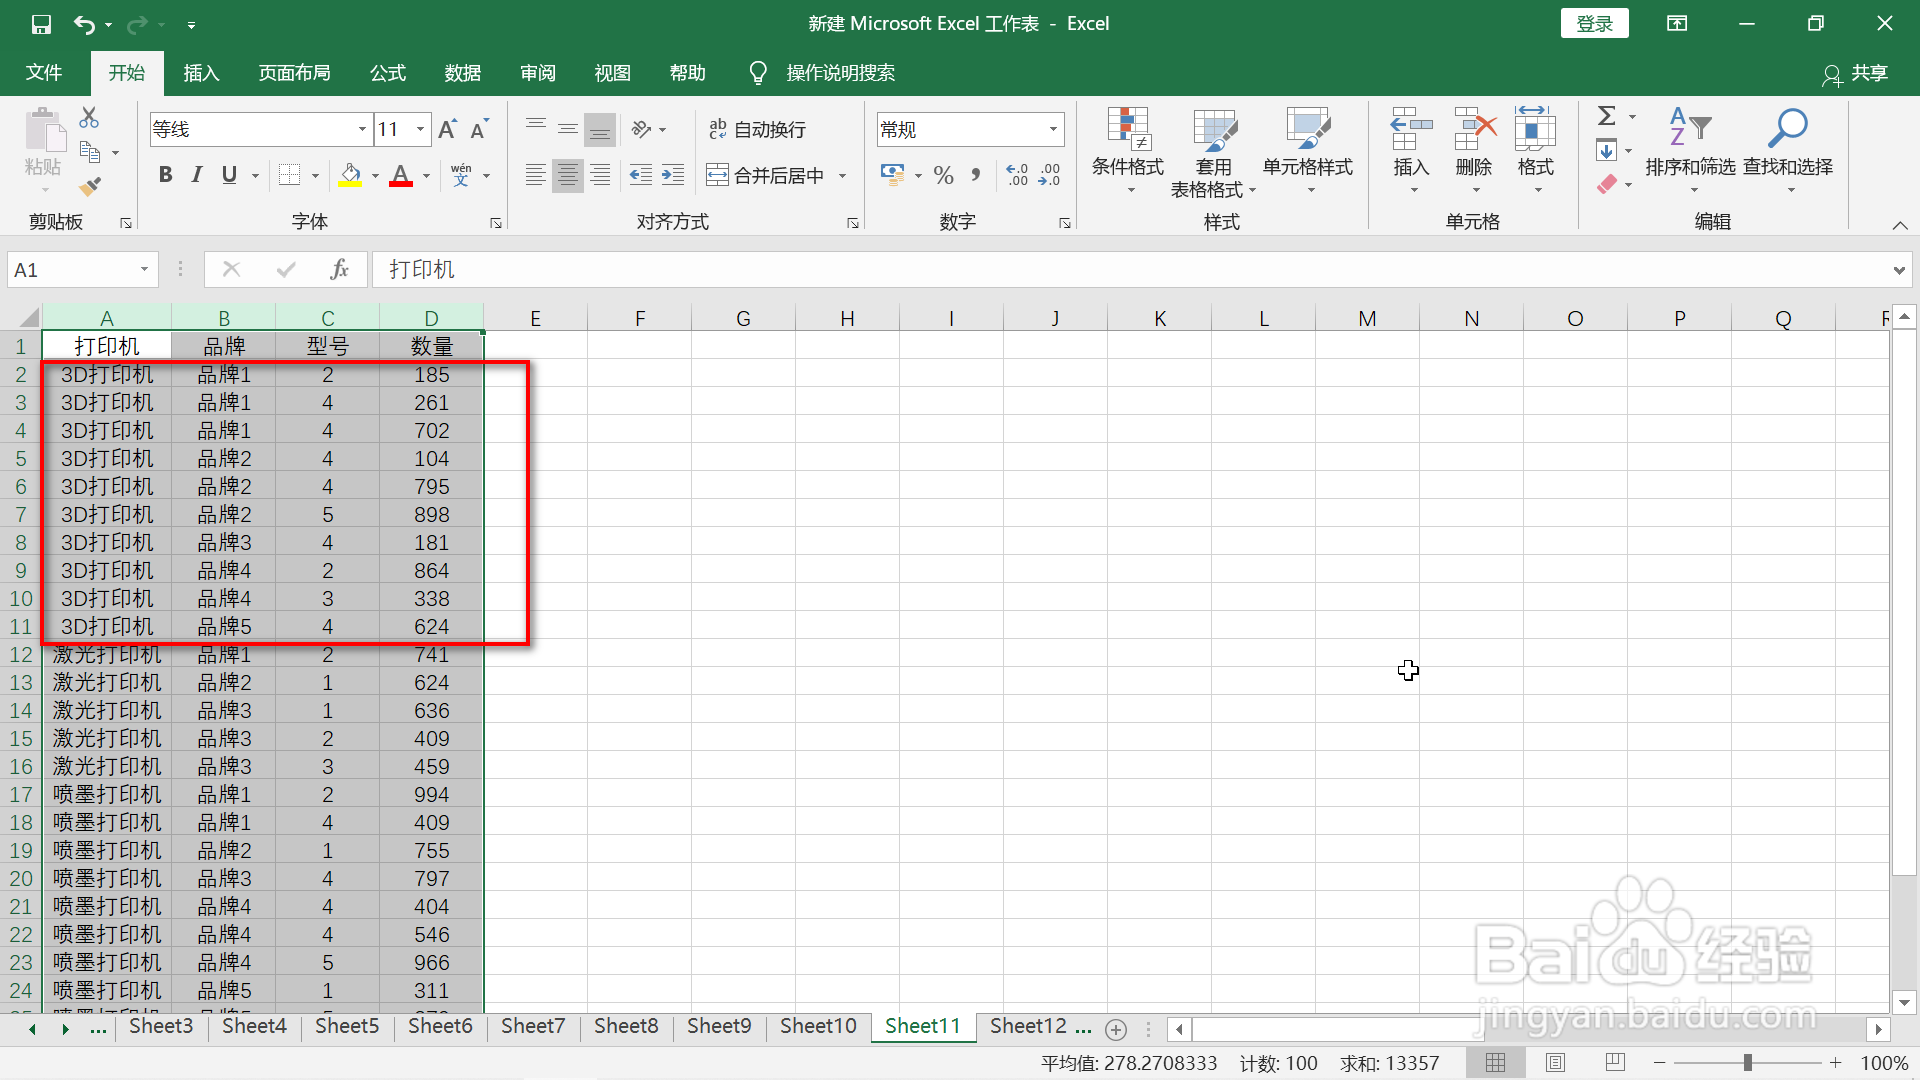Screen dimensions: 1920x1080
Task: Enable right text alignment
Action: [599, 175]
